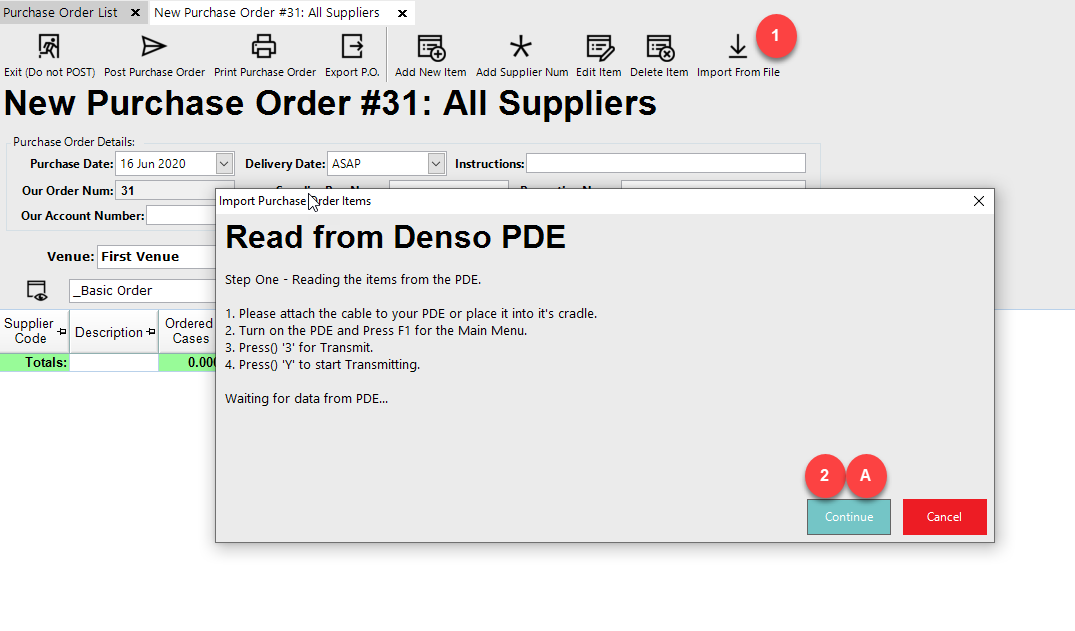This screenshot has width=1075, height=631.
Task: Pin the Supplier Code column
Action: (x=62, y=332)
